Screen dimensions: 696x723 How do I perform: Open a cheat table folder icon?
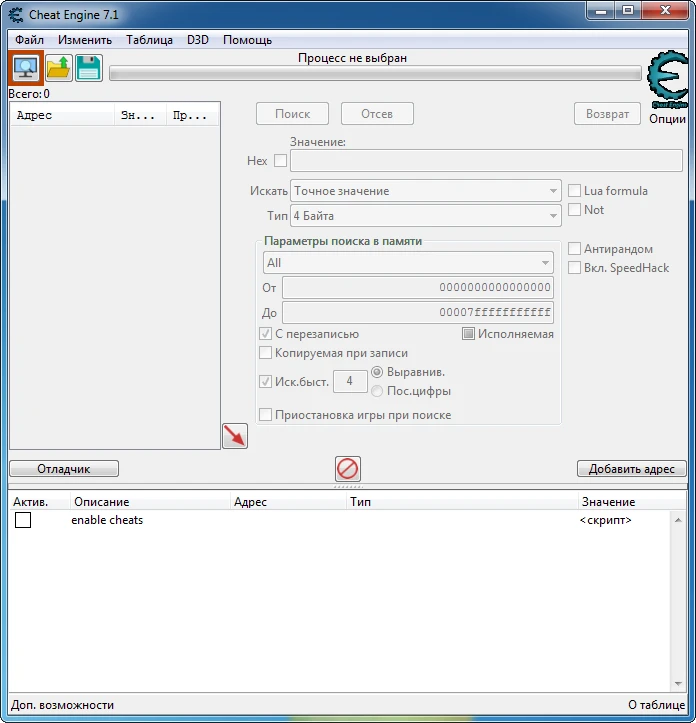tap(59, 68)
